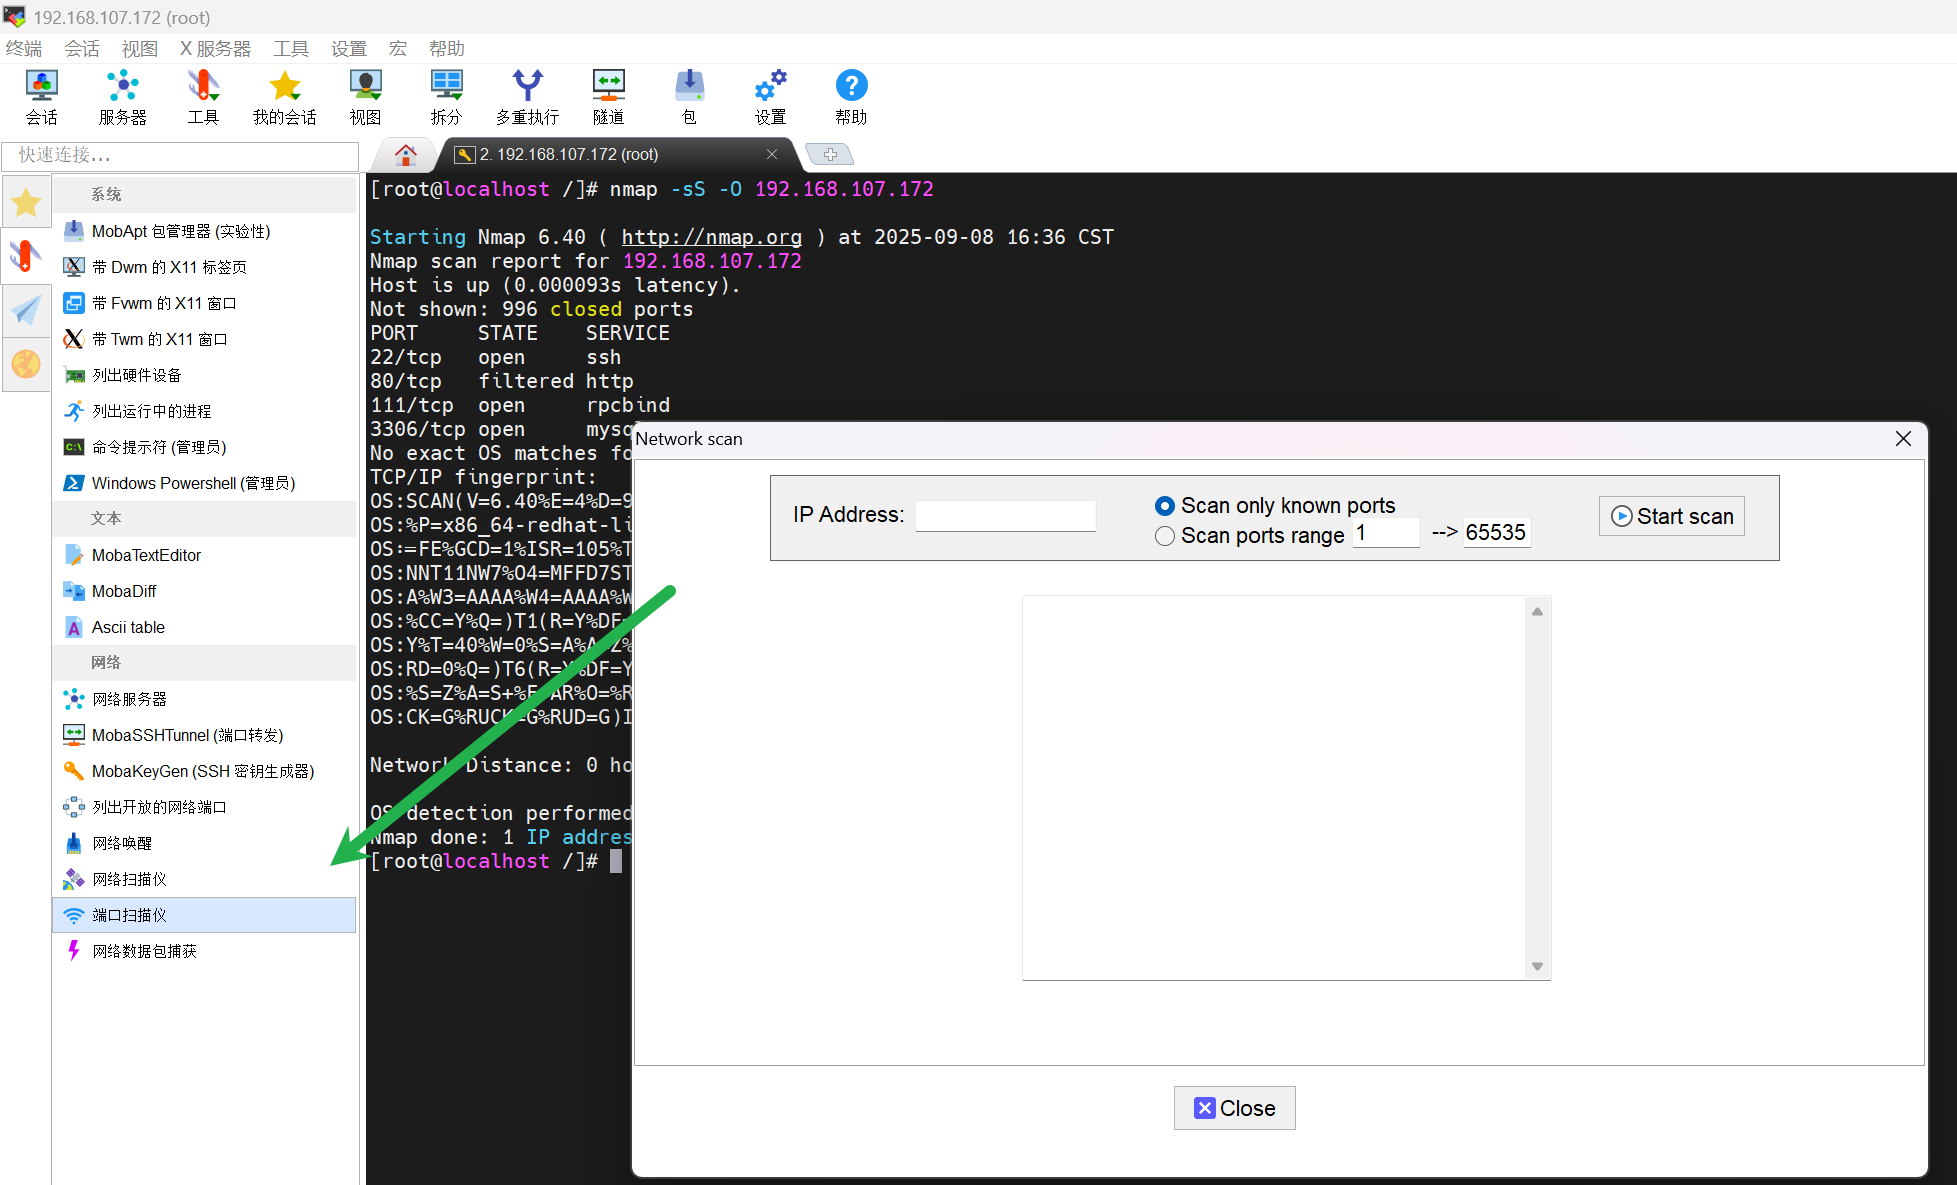Click the 帮助 question mark toolbar icon
The width and height of the screenshot is (1957, 1185).
coord(851,97)
